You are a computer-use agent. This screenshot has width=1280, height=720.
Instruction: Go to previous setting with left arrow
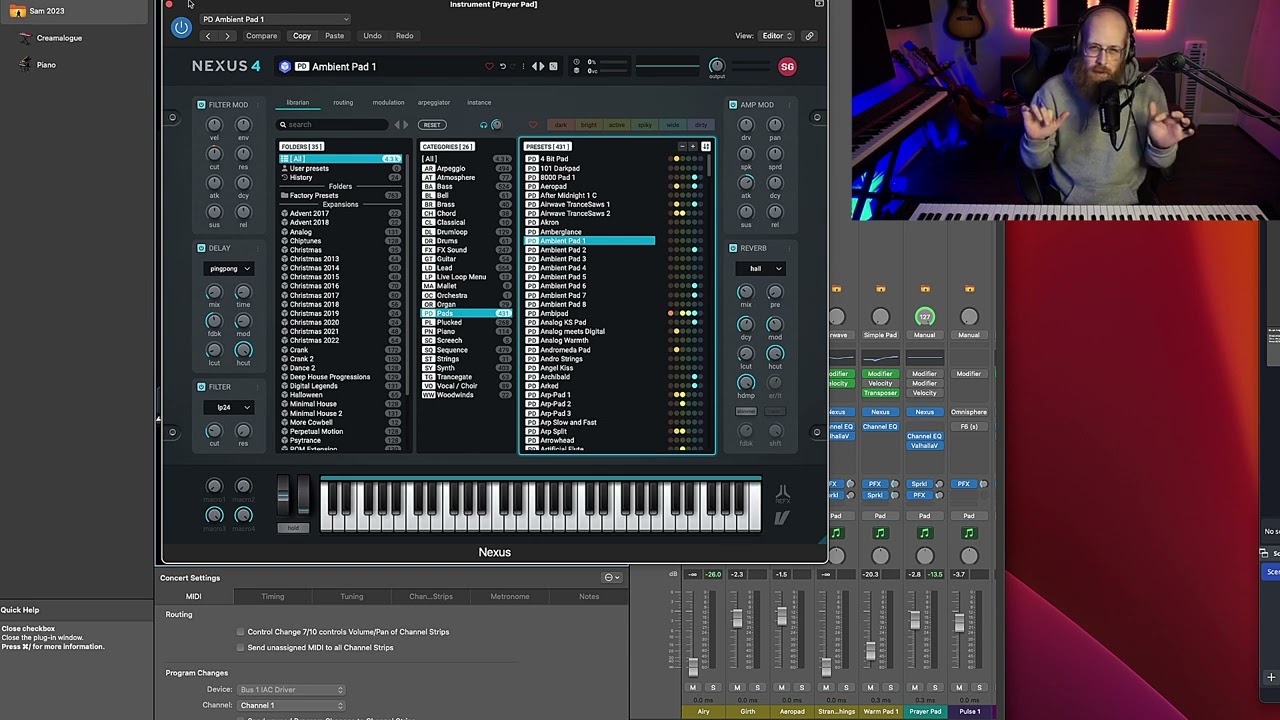(x=207, y=36)
